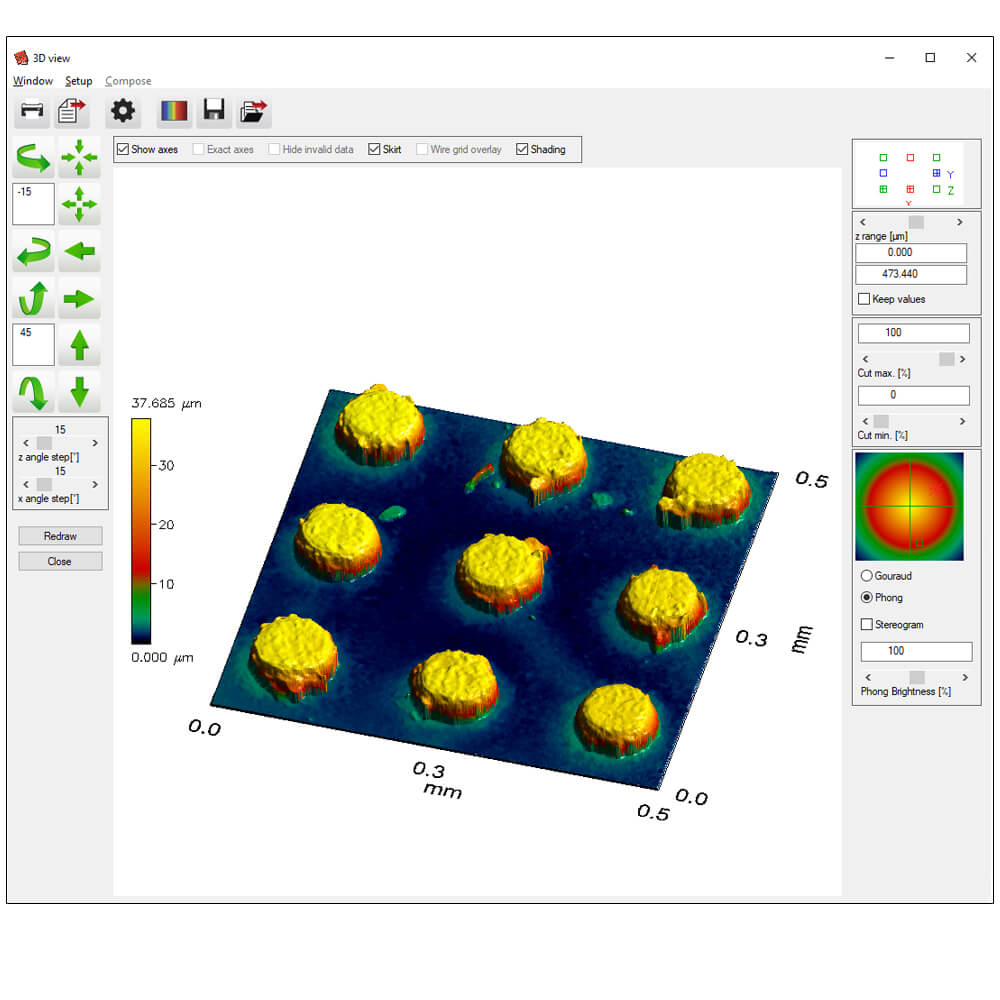Click the zoom-out diverging arrows icon

(79, 204)
